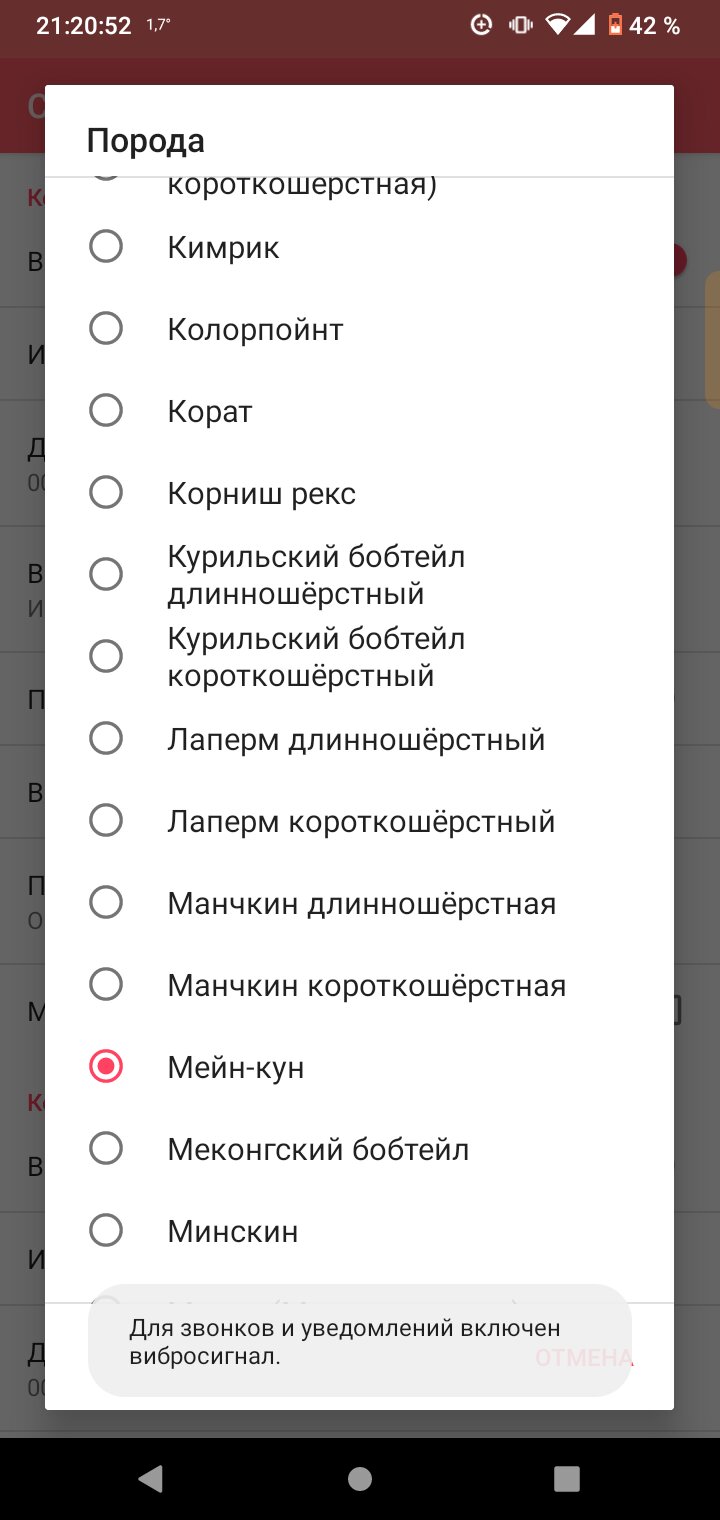The height and width of the screenshot is (1520, 720).
Task: Choose the Минскин radio button
Action: pyautogui.click(x=106, y=1231)
